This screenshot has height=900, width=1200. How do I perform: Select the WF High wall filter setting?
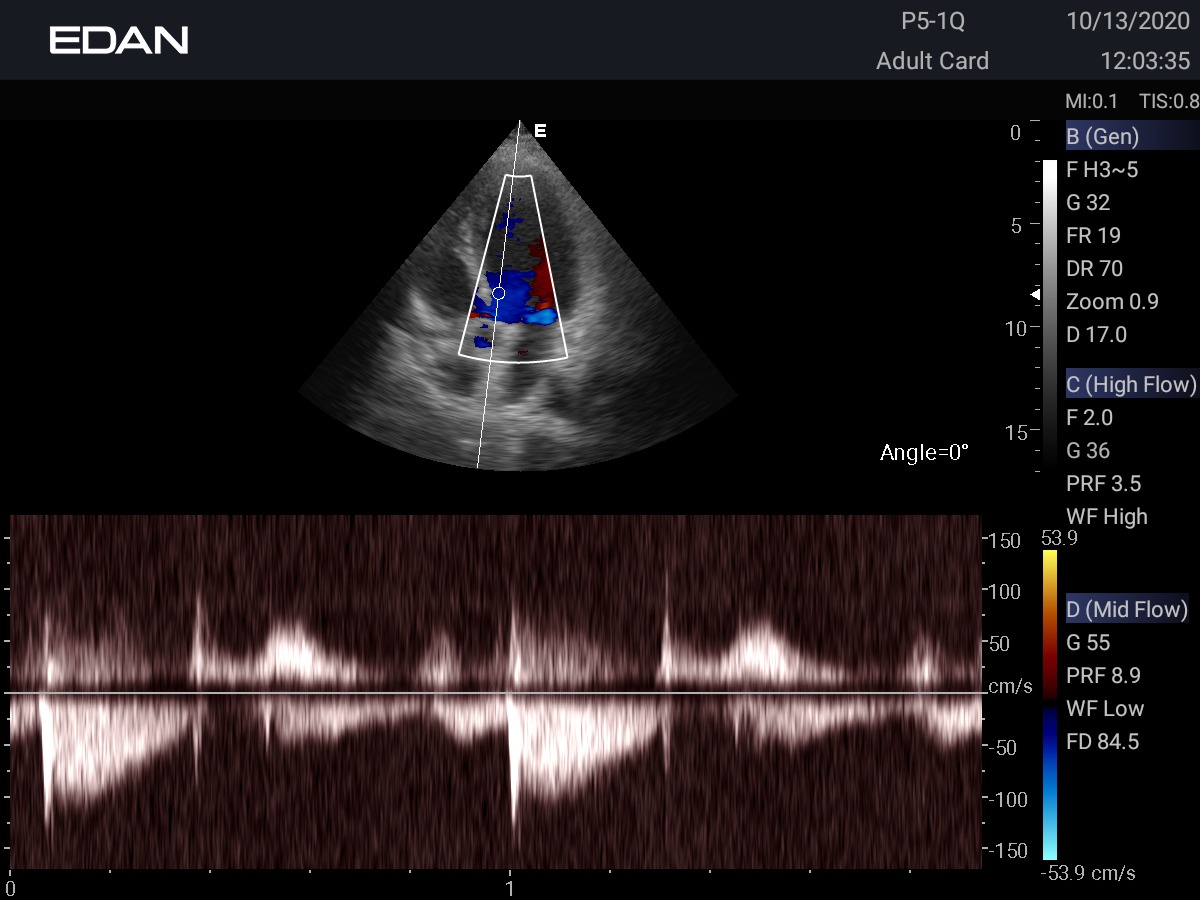[x=1107, y=516]
